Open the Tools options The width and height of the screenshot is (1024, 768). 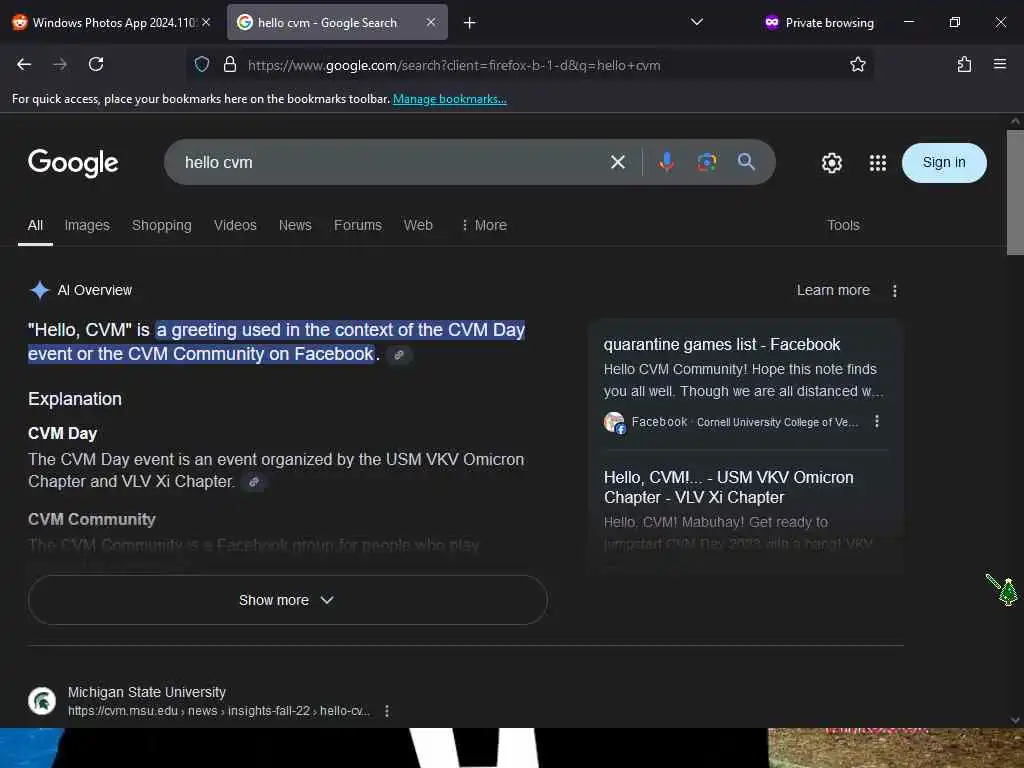[x=843, y=225]
